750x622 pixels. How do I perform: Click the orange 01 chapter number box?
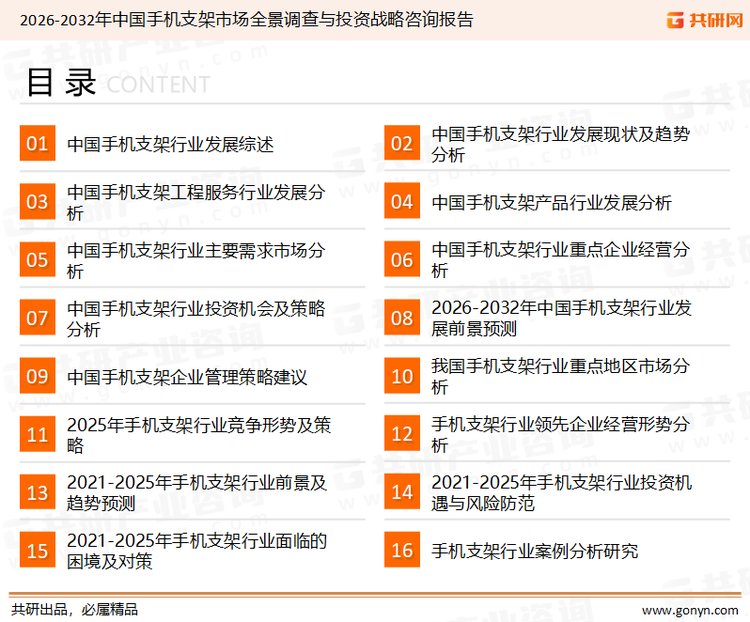click(37, 143)
